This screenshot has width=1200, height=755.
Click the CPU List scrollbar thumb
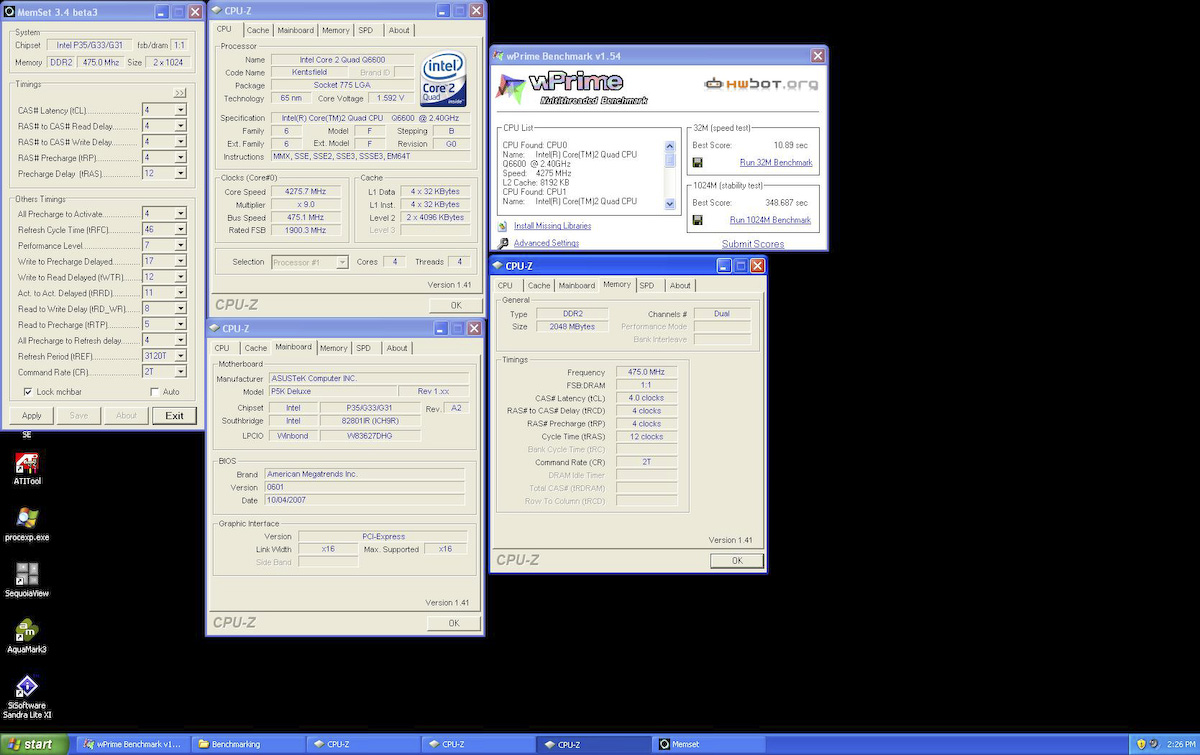tap(670, 159)
